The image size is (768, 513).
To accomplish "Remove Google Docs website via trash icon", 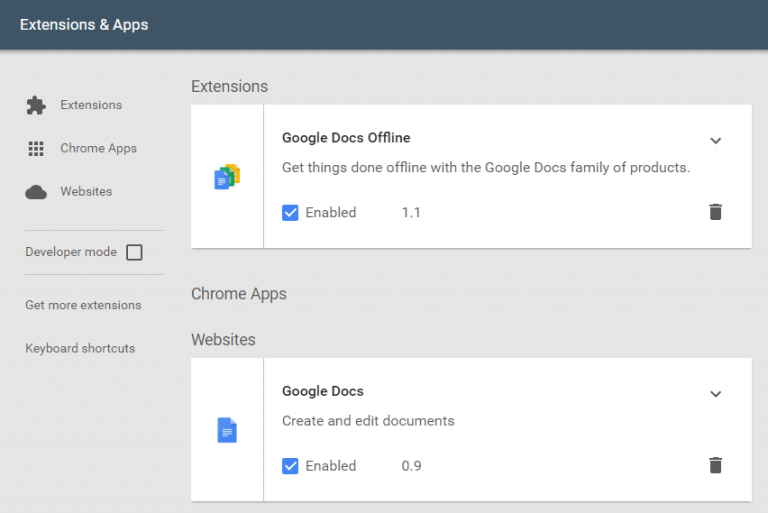I will click(716, 465).
